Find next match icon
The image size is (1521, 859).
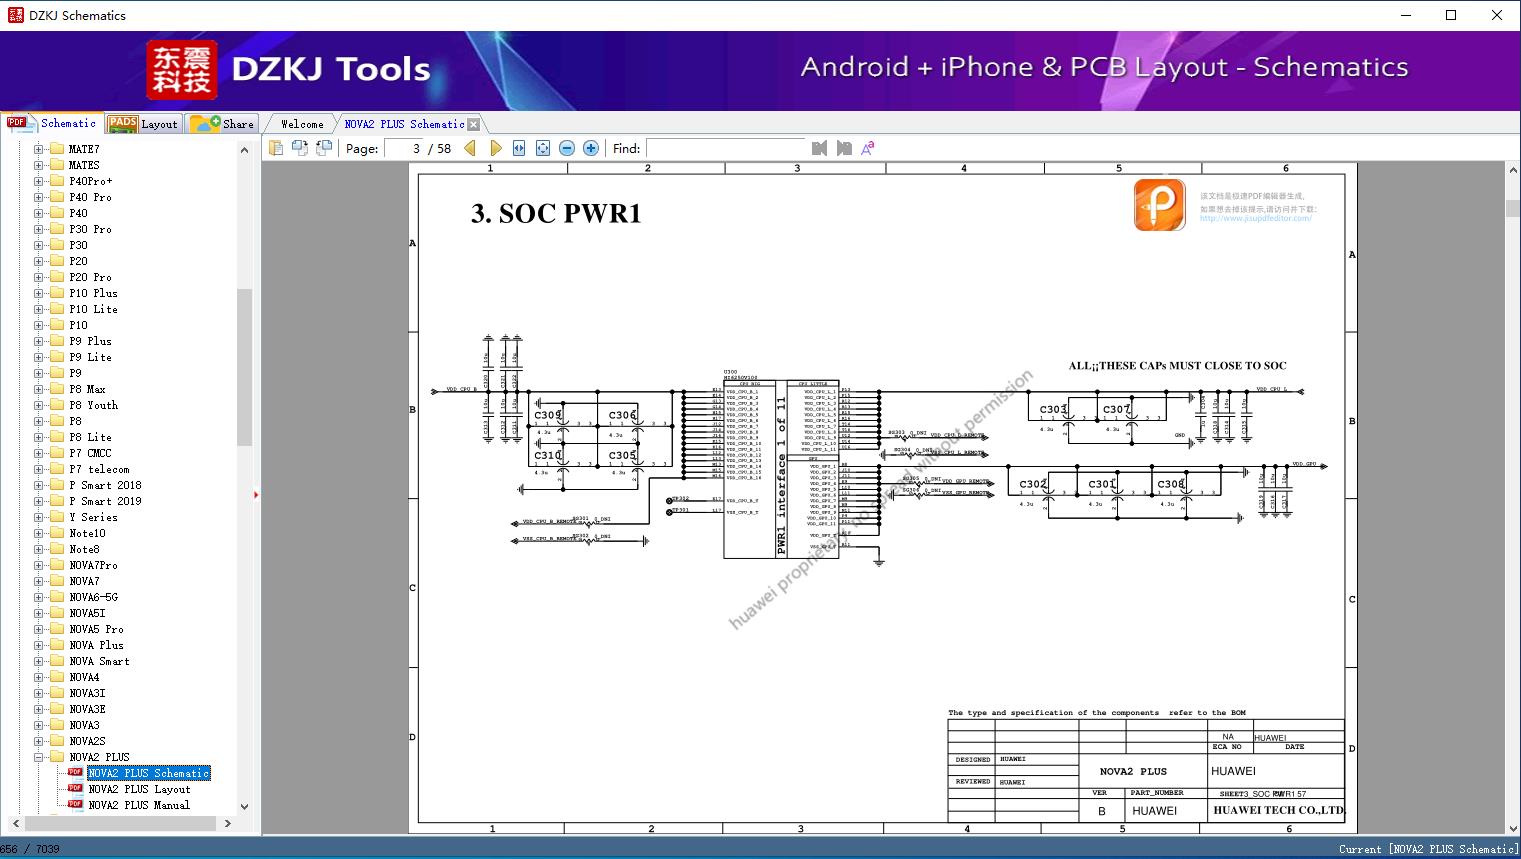(844, 148)
